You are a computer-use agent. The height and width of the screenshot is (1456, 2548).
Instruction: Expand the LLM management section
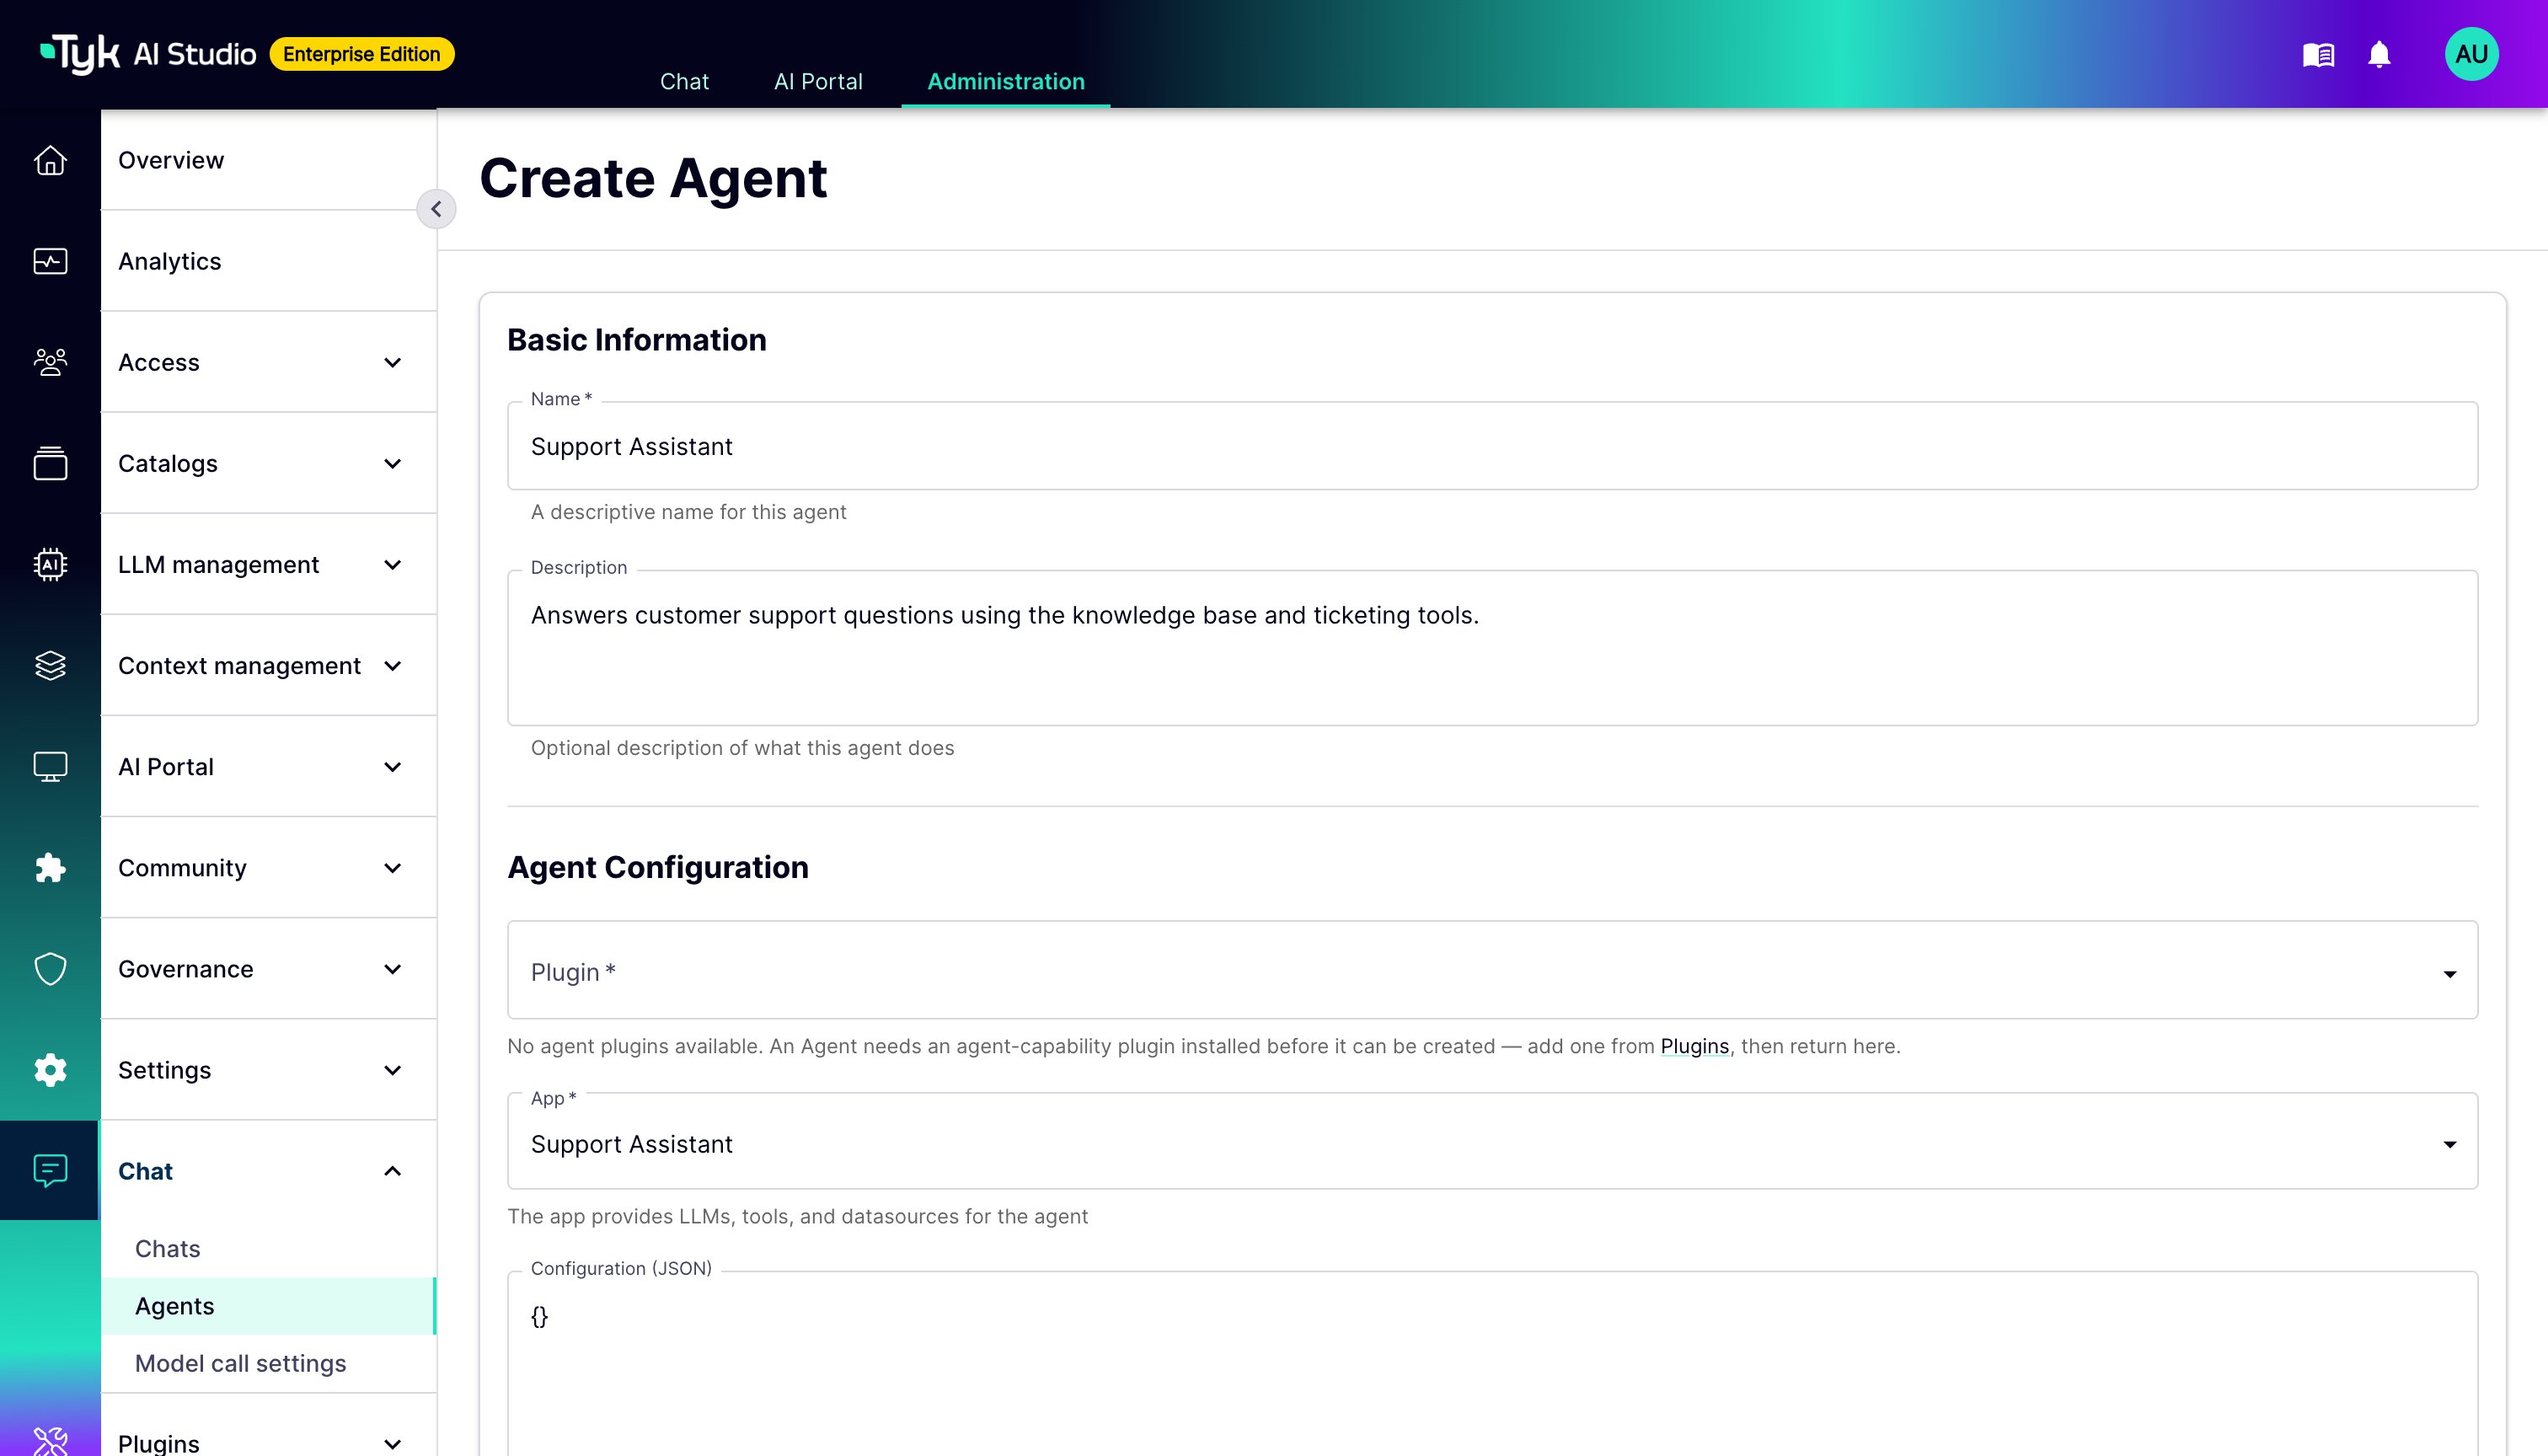click(x=268, y=564)
